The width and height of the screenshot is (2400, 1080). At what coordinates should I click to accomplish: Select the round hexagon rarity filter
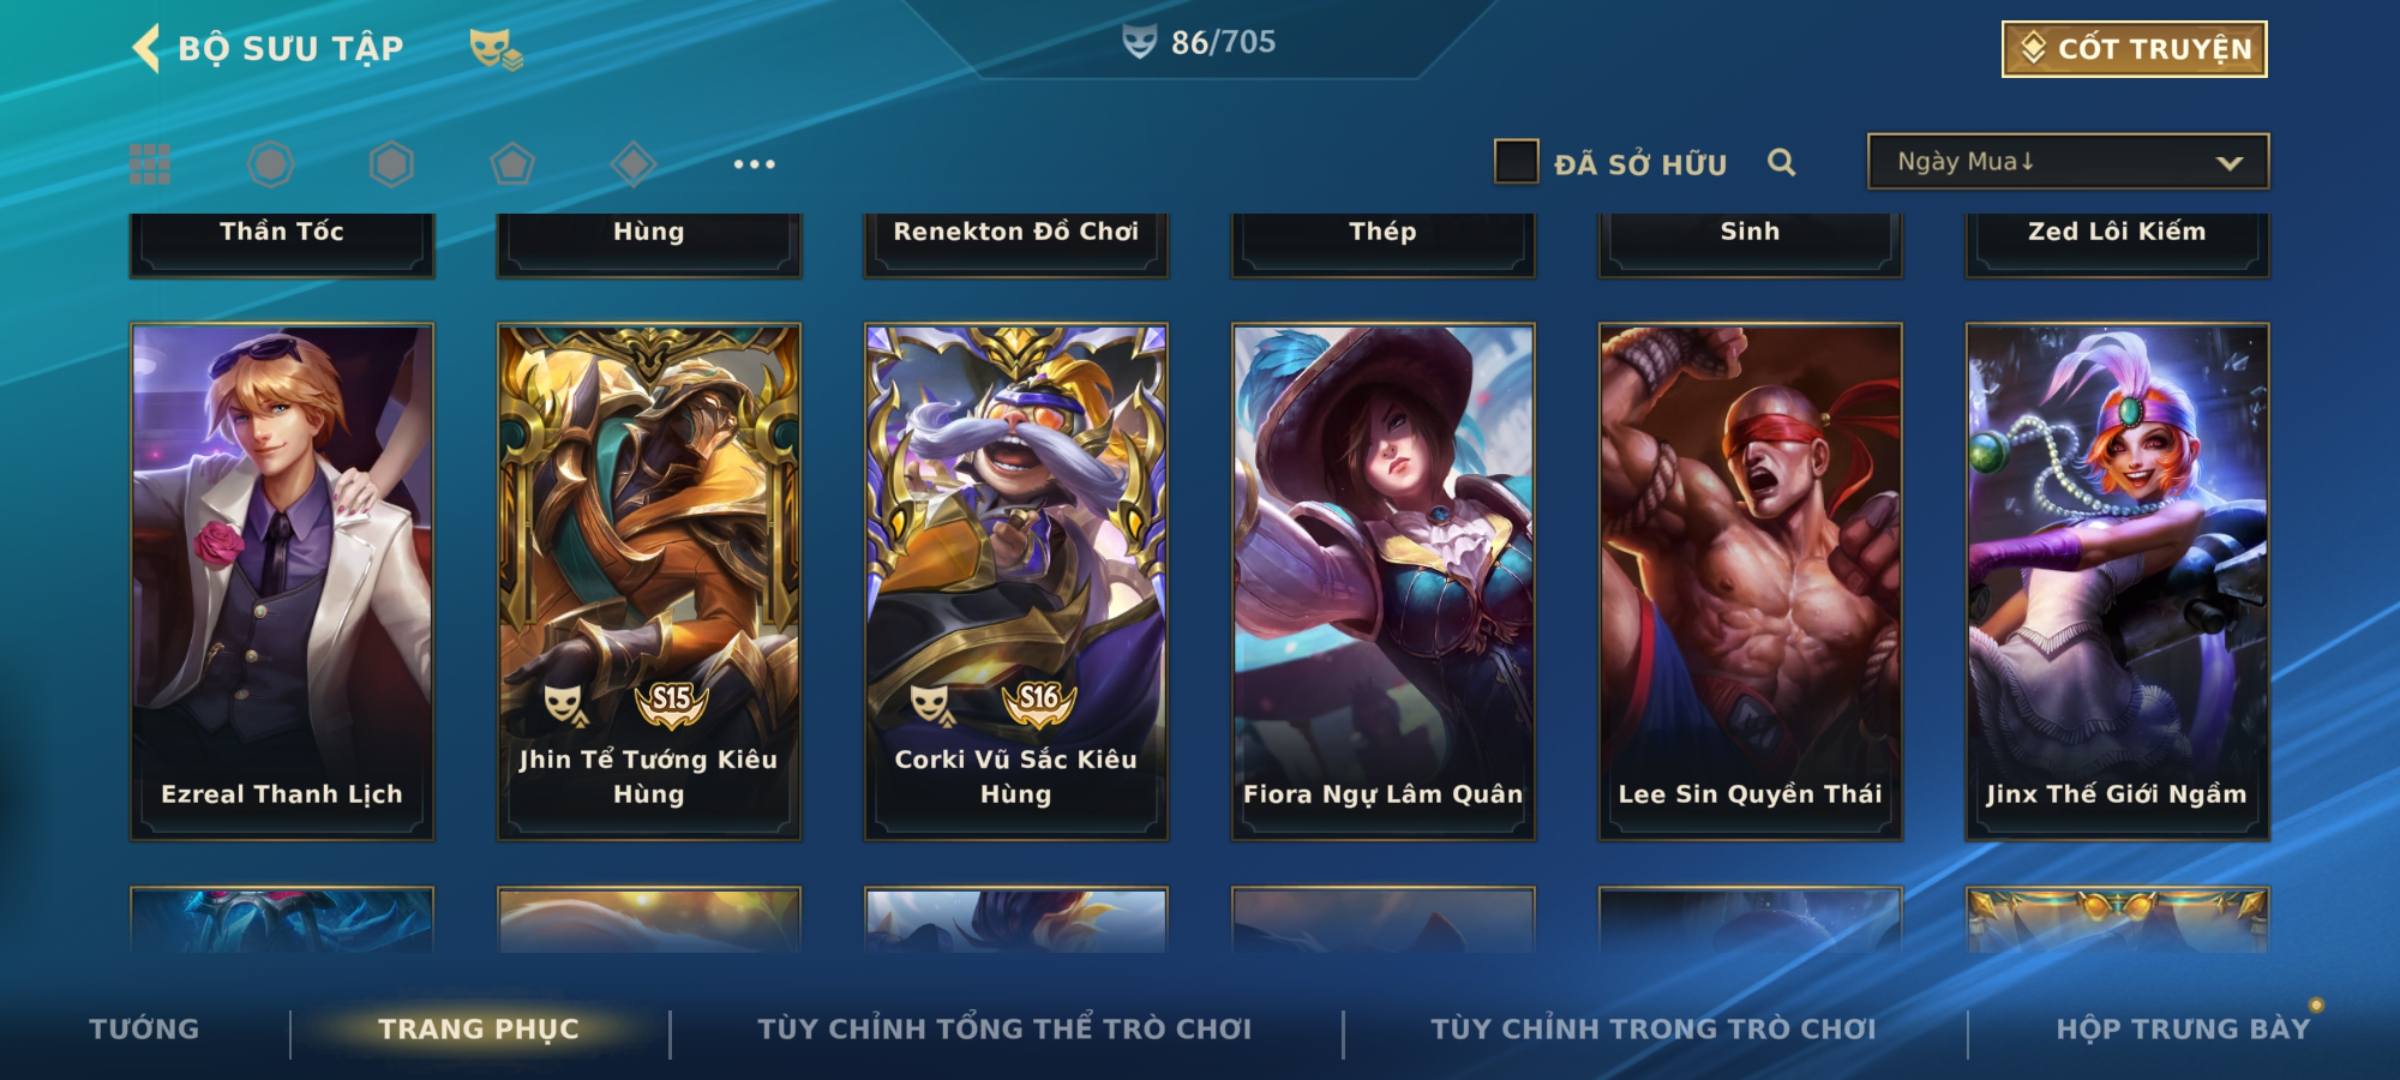[x=271, y=164]
